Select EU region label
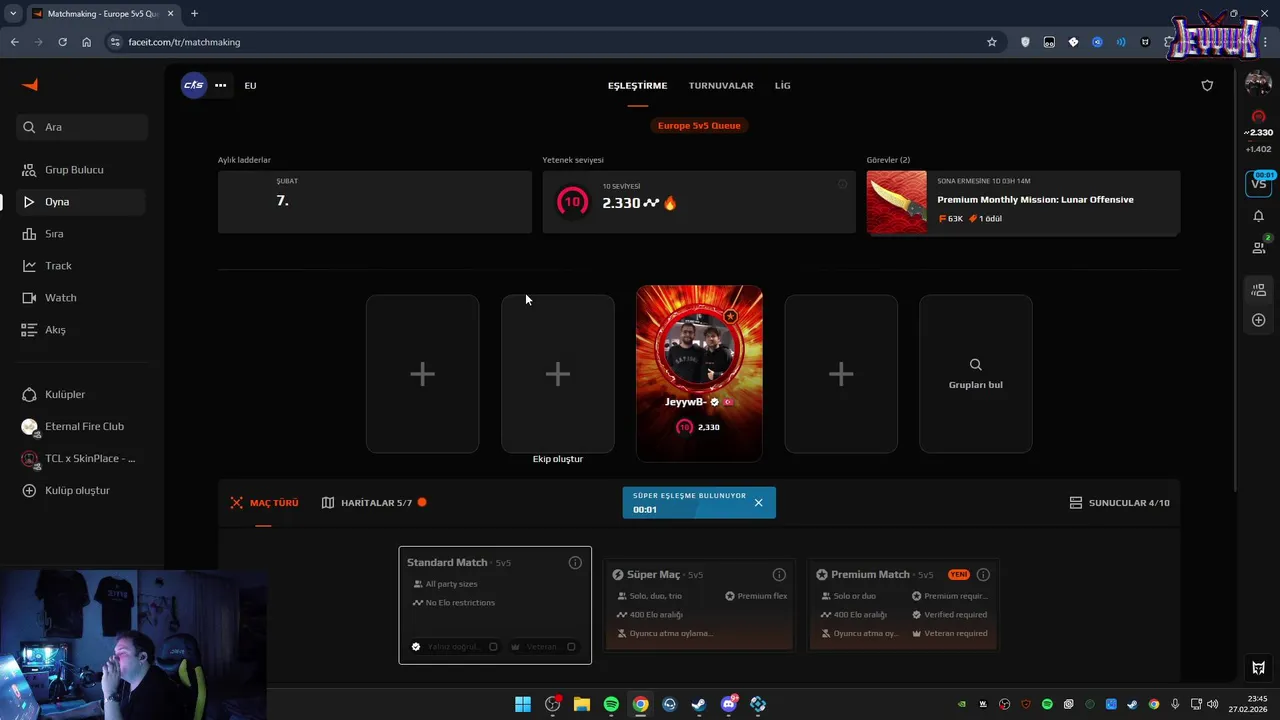1280x720 pixels. click(250, 85)
